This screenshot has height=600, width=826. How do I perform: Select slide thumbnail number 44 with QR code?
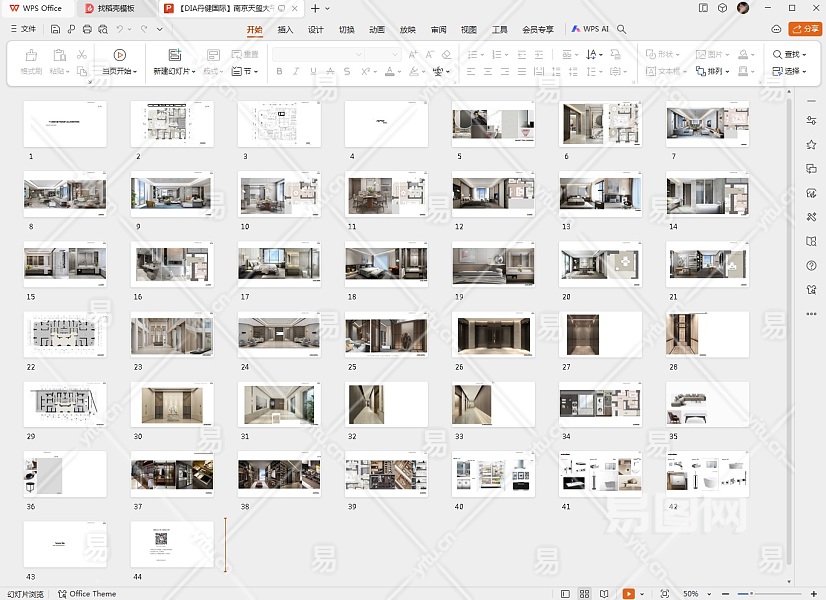point(172,544)
